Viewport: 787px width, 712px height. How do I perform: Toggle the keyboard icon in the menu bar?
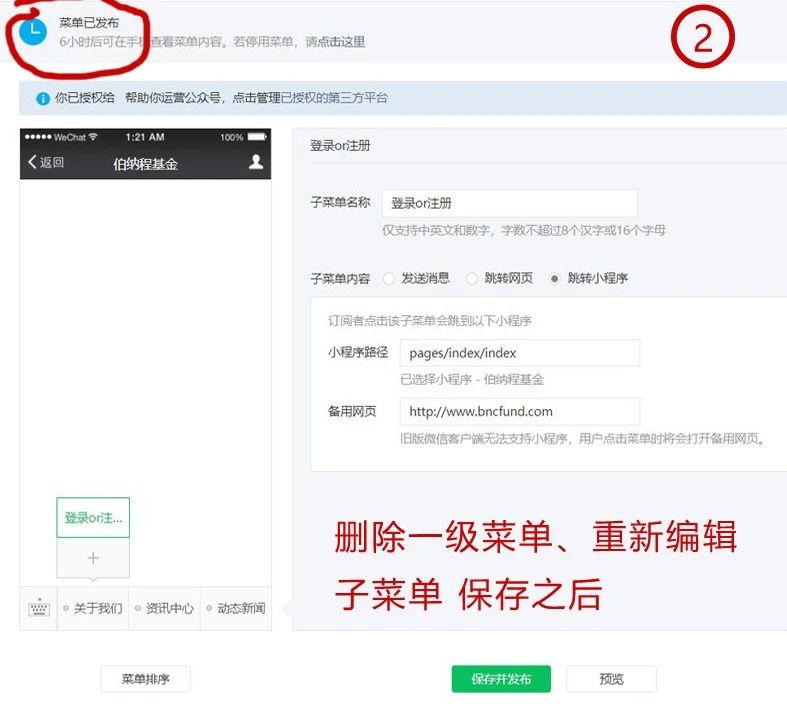coord(39,608)
